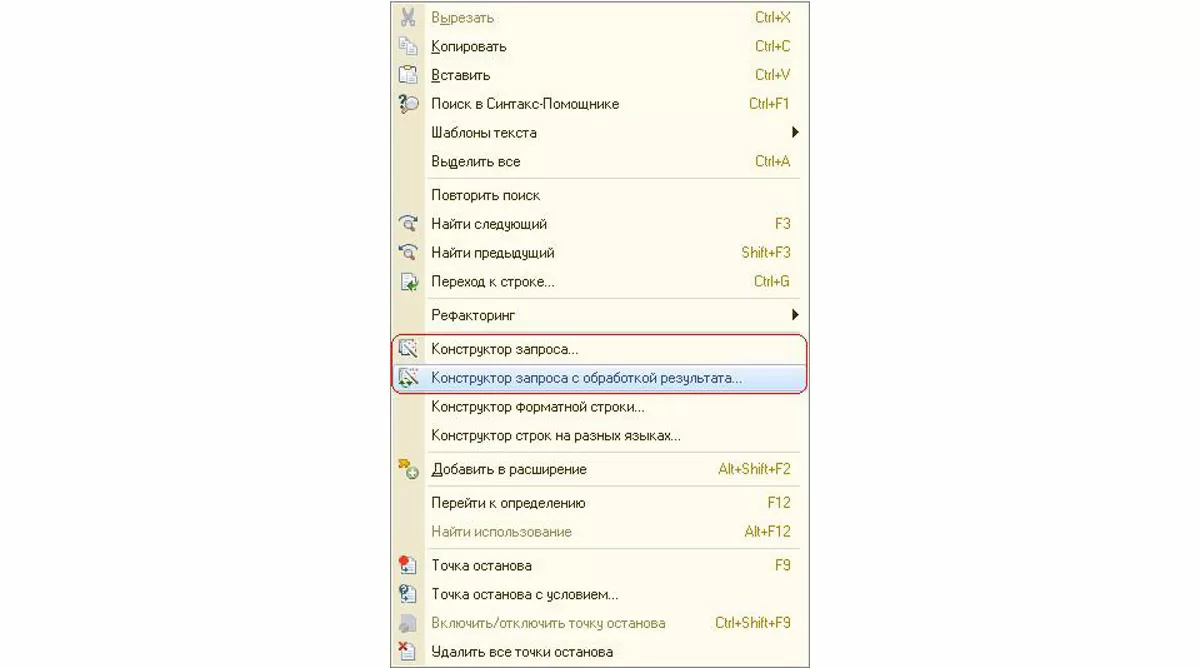
Task: Expand the Шаблоны текста submenu arrow
Action: (x=795, y=133)
